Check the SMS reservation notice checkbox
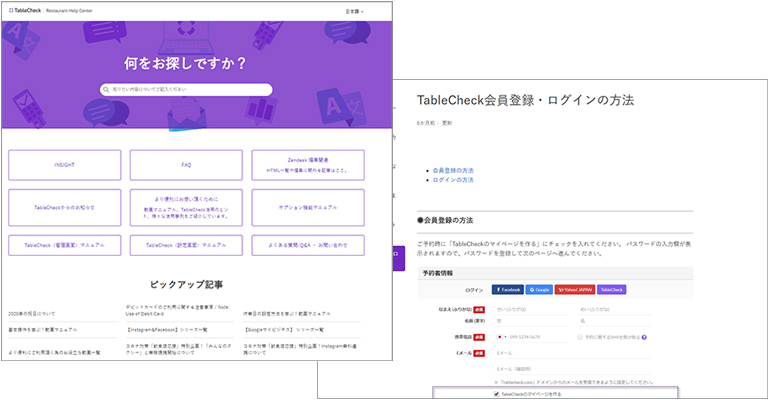 (580, 337)
